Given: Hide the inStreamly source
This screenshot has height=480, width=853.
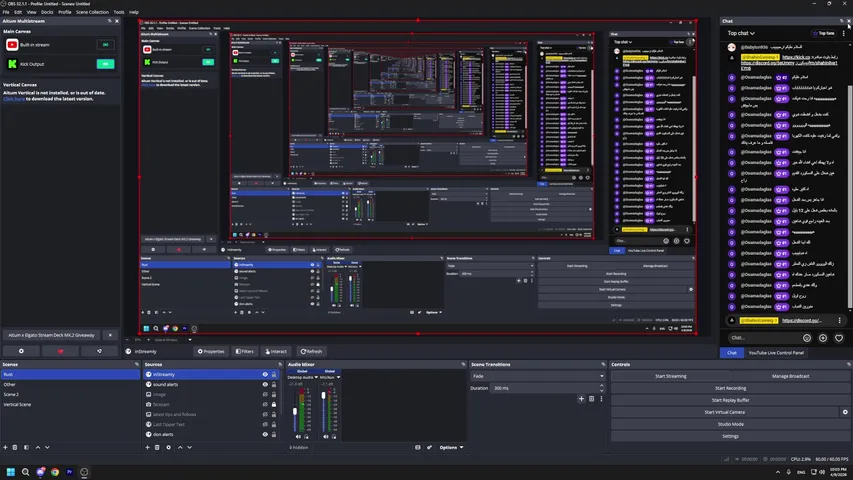Looking at the screenshot, I should point(265,374).
